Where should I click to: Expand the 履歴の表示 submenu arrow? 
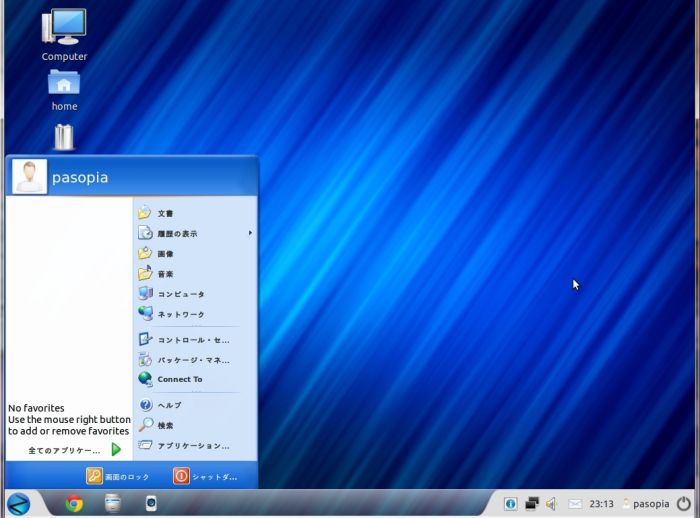[250, 233]
